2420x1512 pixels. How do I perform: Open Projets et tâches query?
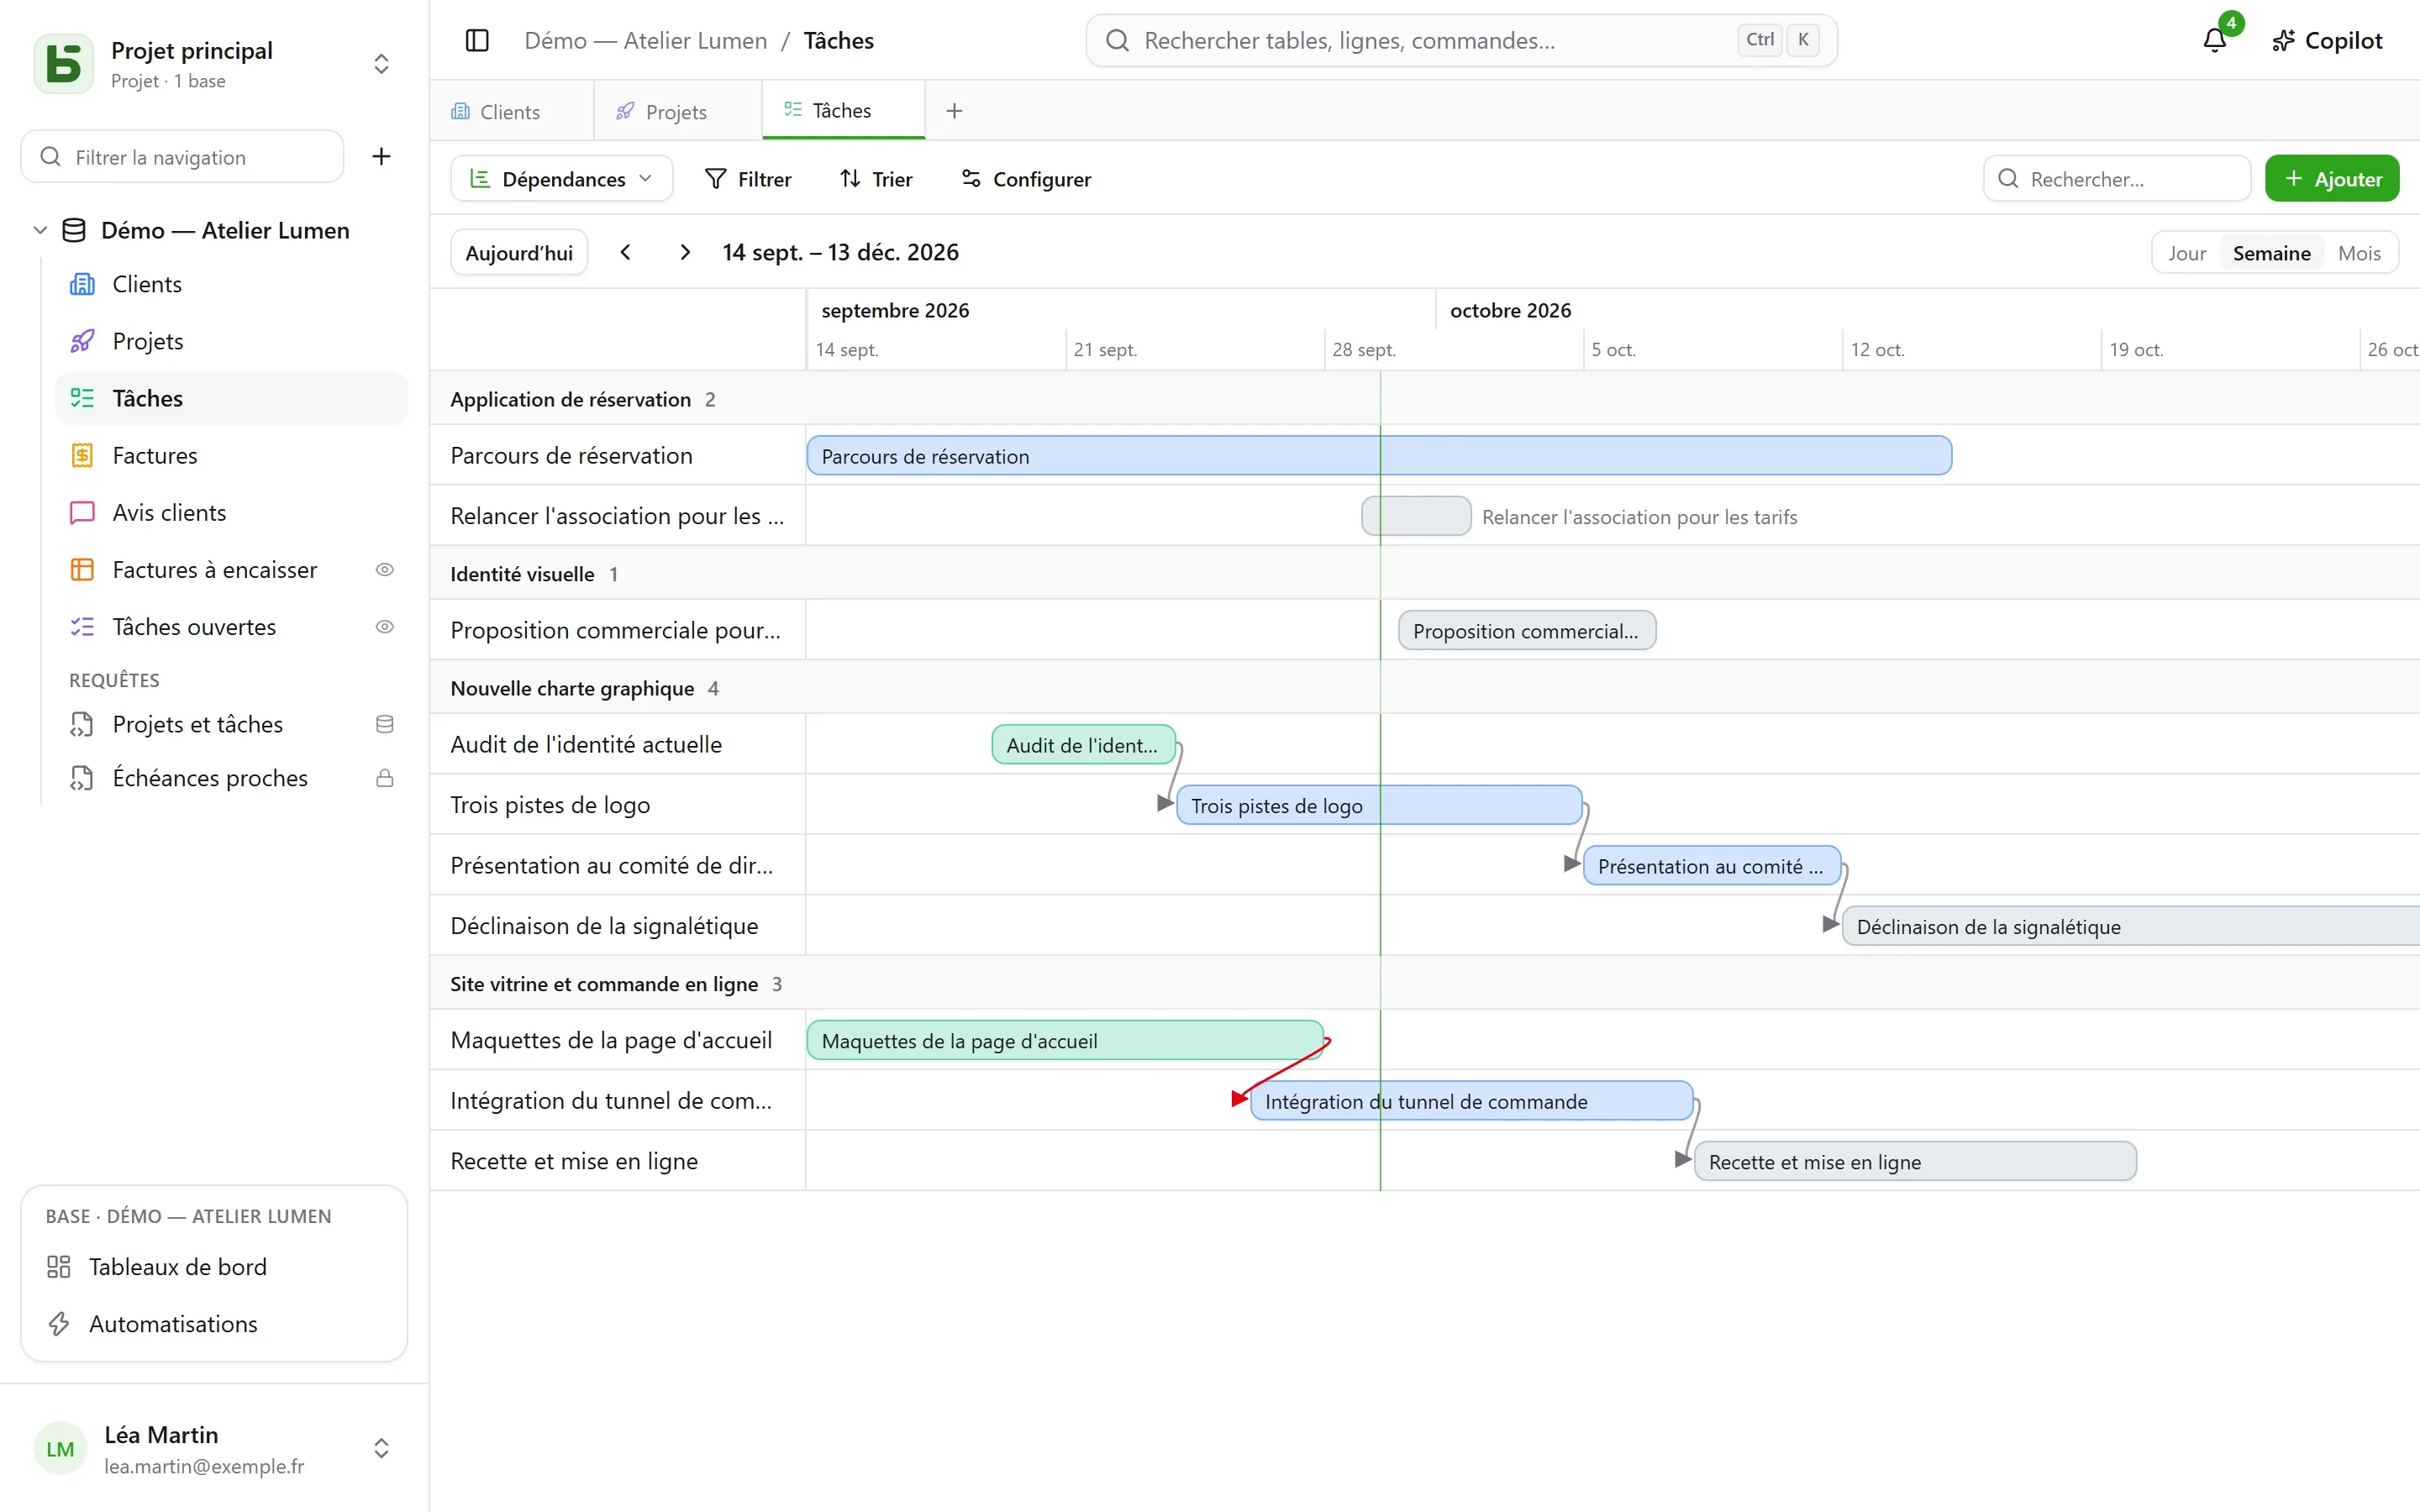pos(232,724)
